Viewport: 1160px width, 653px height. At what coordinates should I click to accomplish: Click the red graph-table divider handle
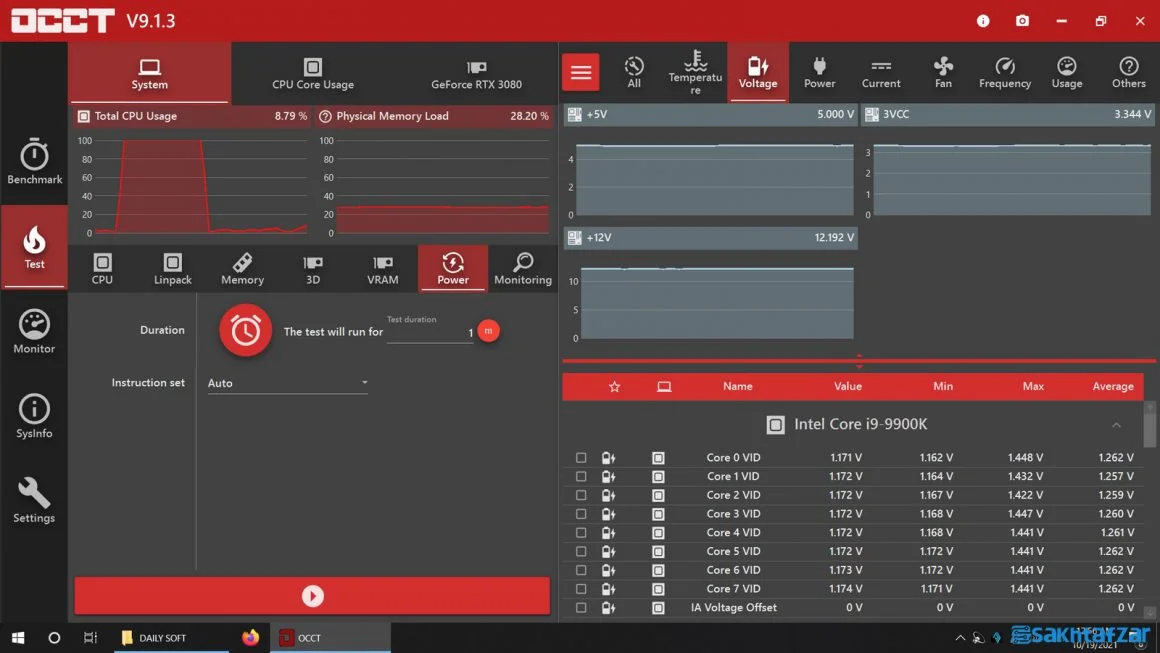coord(859,362)
